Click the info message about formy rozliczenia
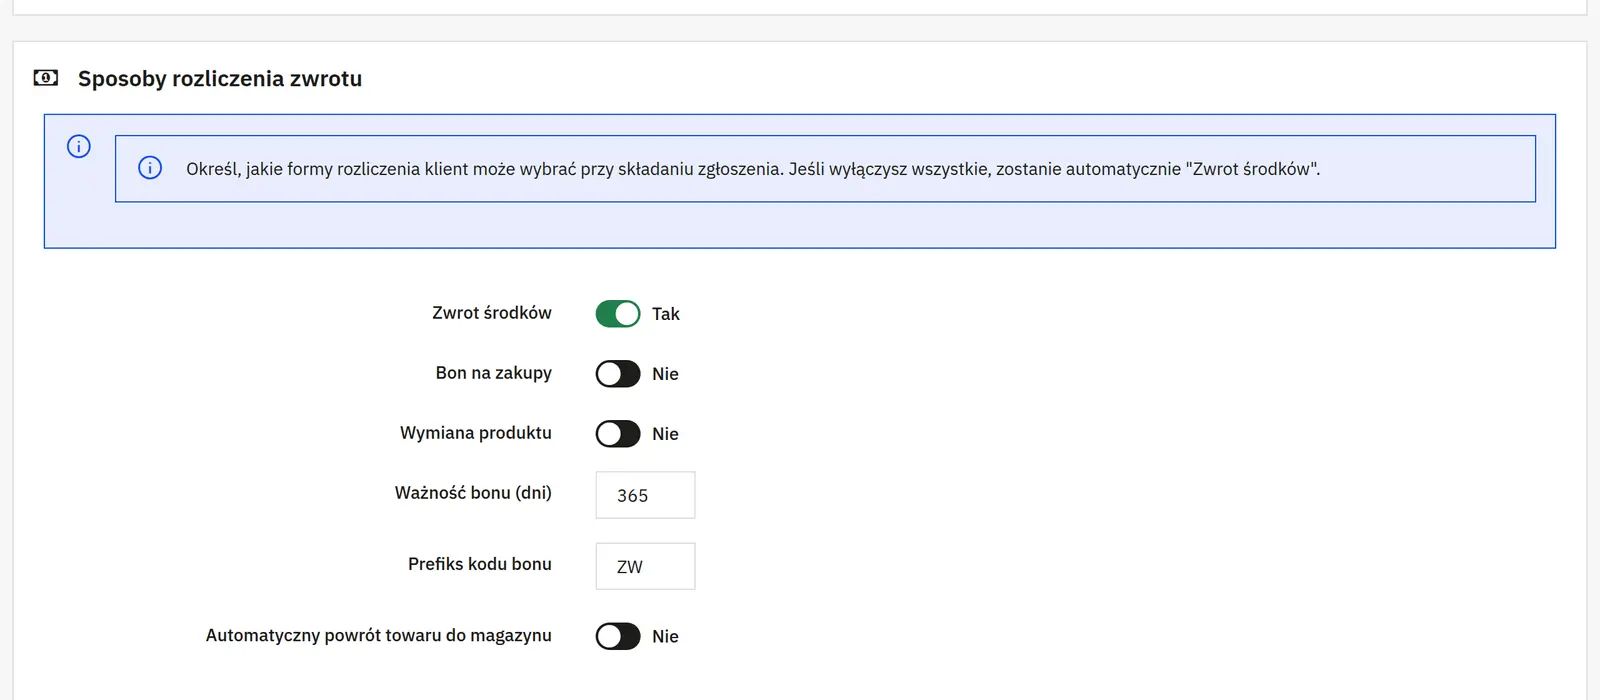This screenshot has height=700, width=1600. tap(753, 169)
